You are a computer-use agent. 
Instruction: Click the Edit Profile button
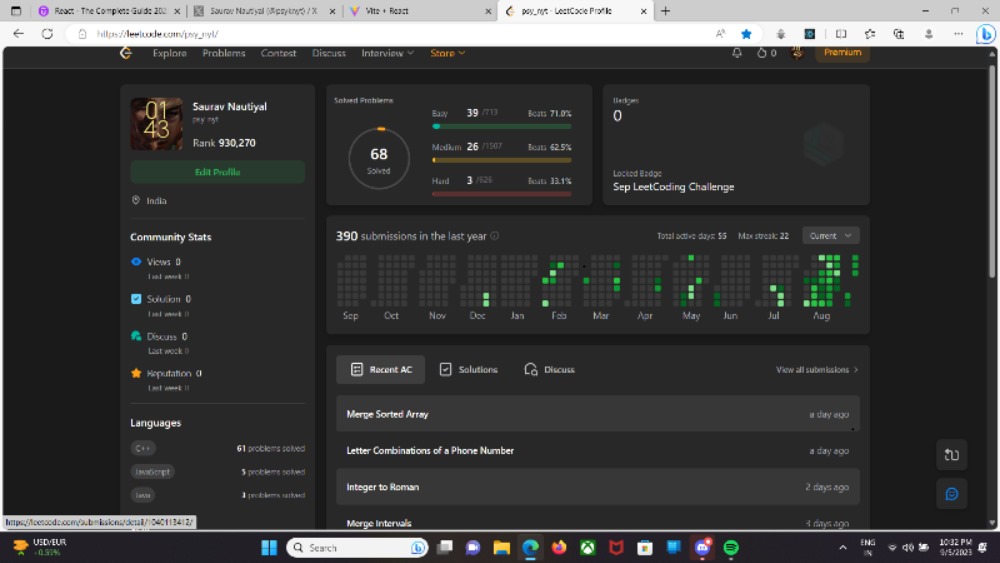coord(217,172)
